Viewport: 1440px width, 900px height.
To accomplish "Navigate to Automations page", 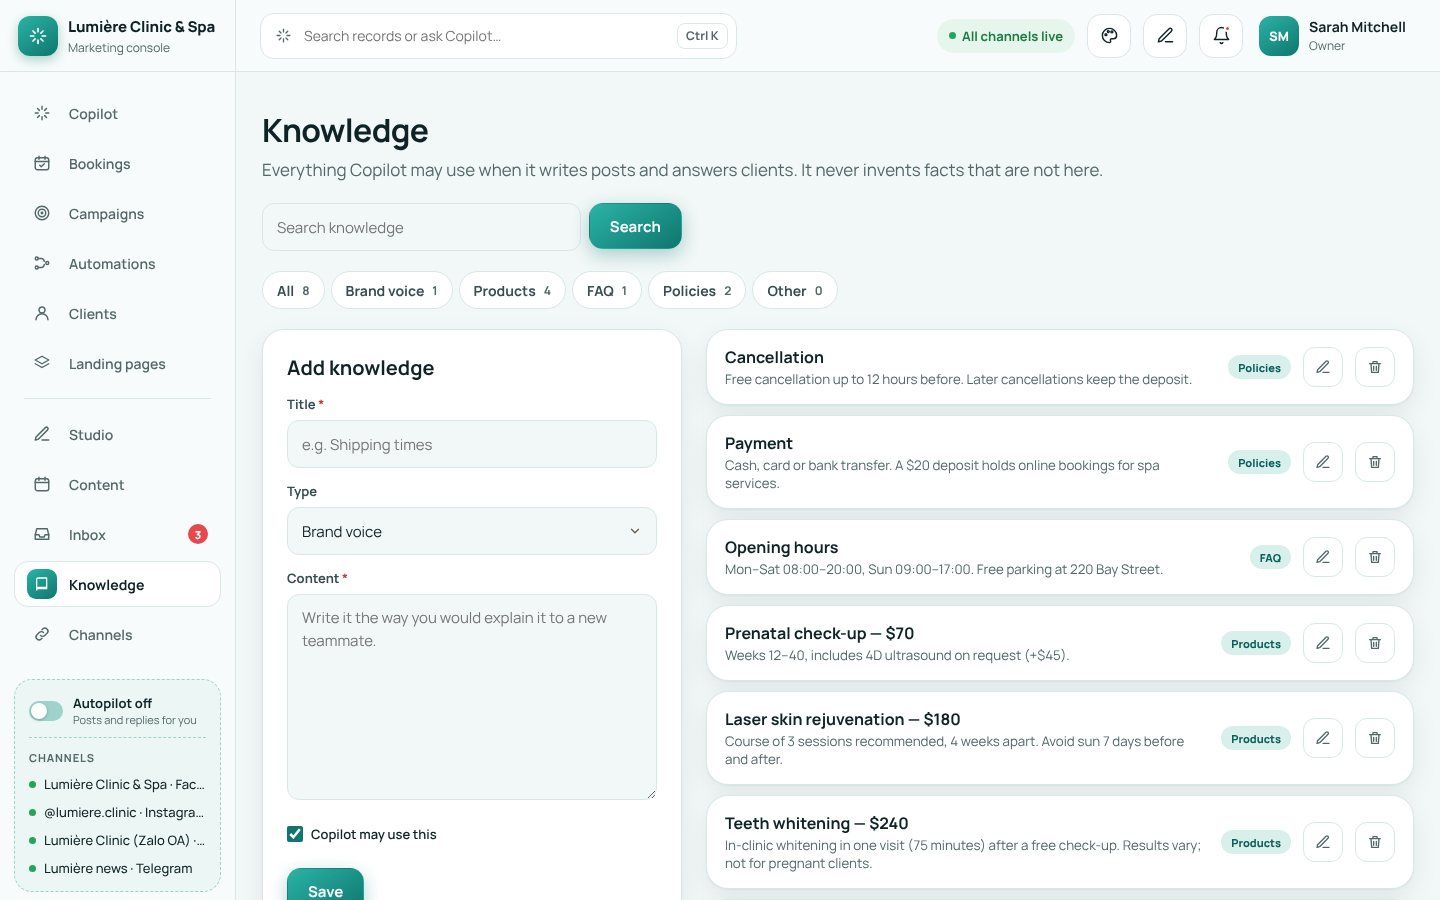I will pyautogui.click(x=117, y=264).
